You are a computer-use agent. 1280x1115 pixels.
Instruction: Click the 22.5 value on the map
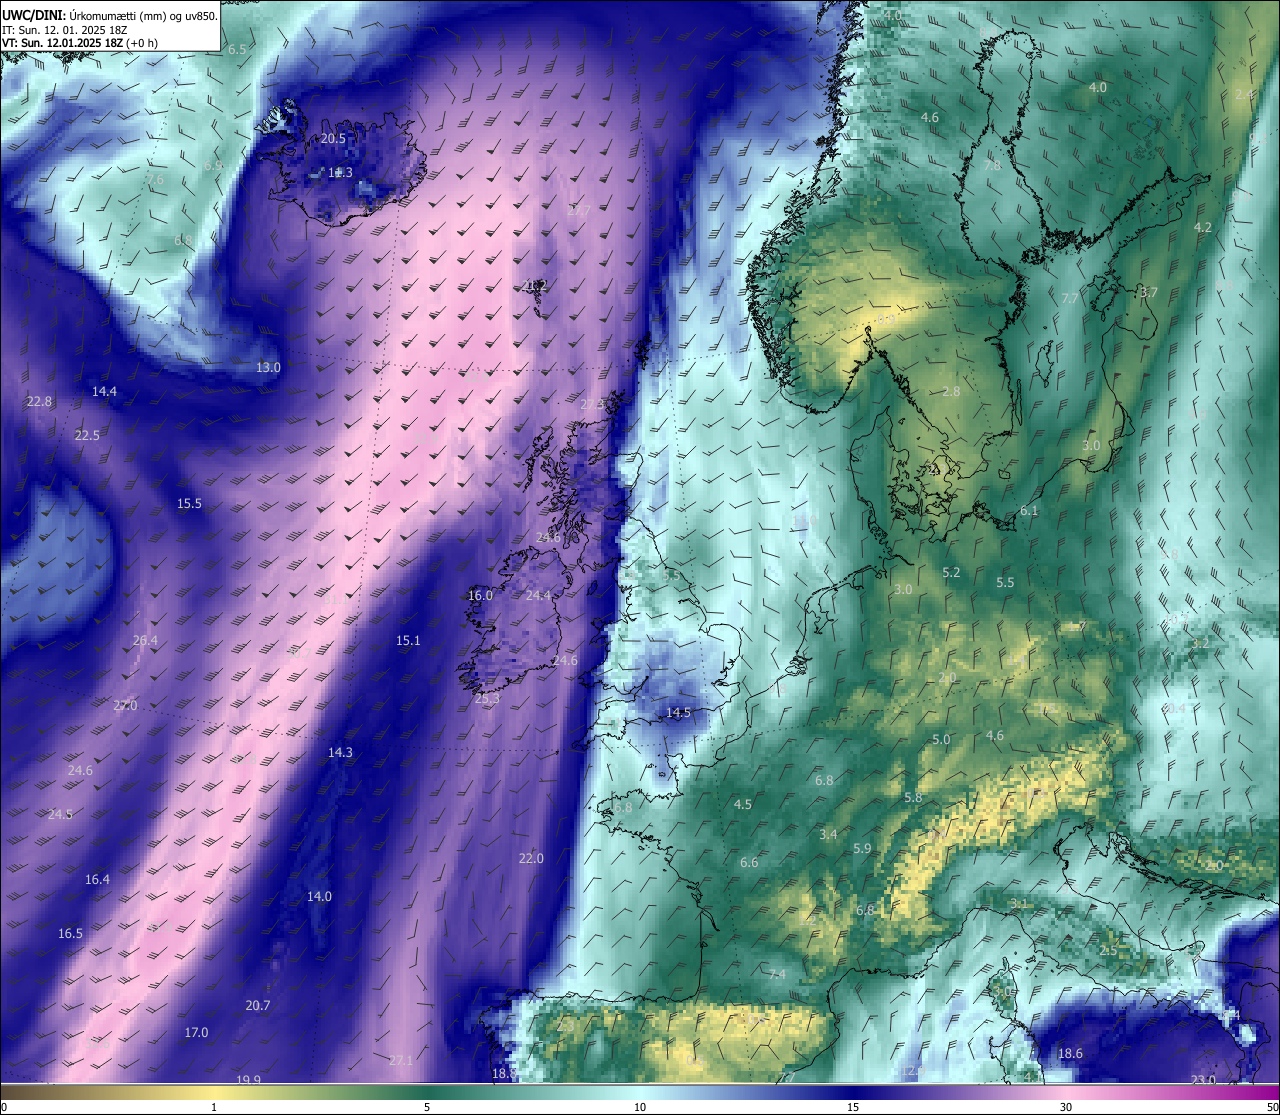click(x=87, y=436)
